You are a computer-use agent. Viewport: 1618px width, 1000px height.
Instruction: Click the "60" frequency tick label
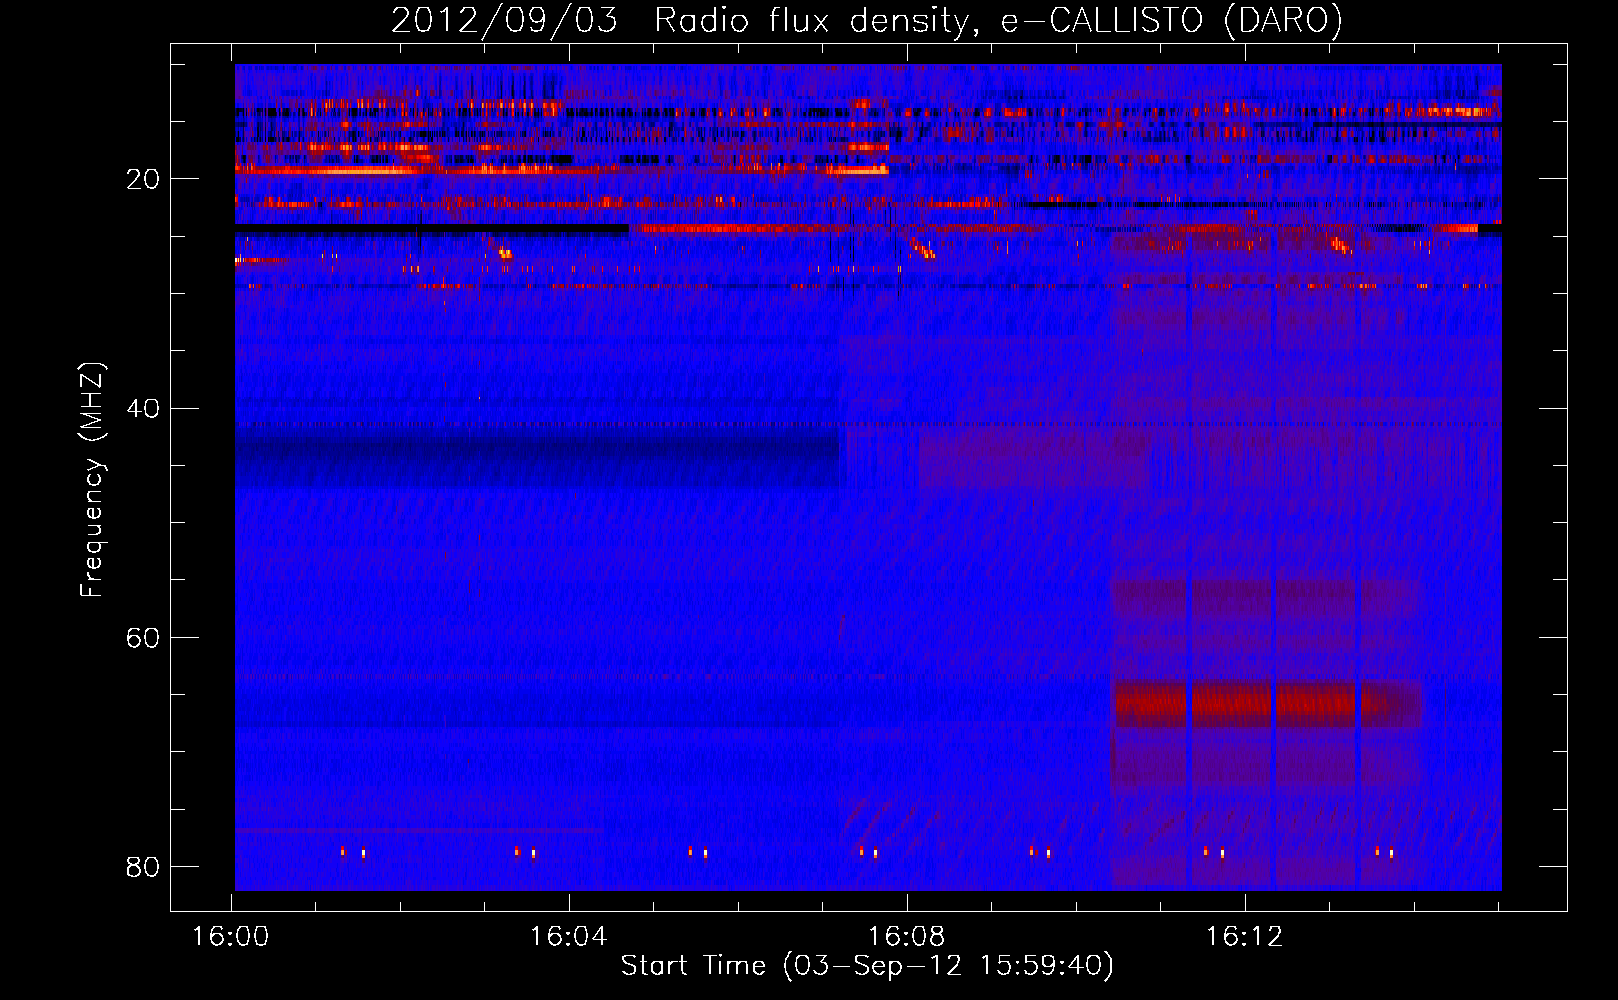tap(141, 637)
